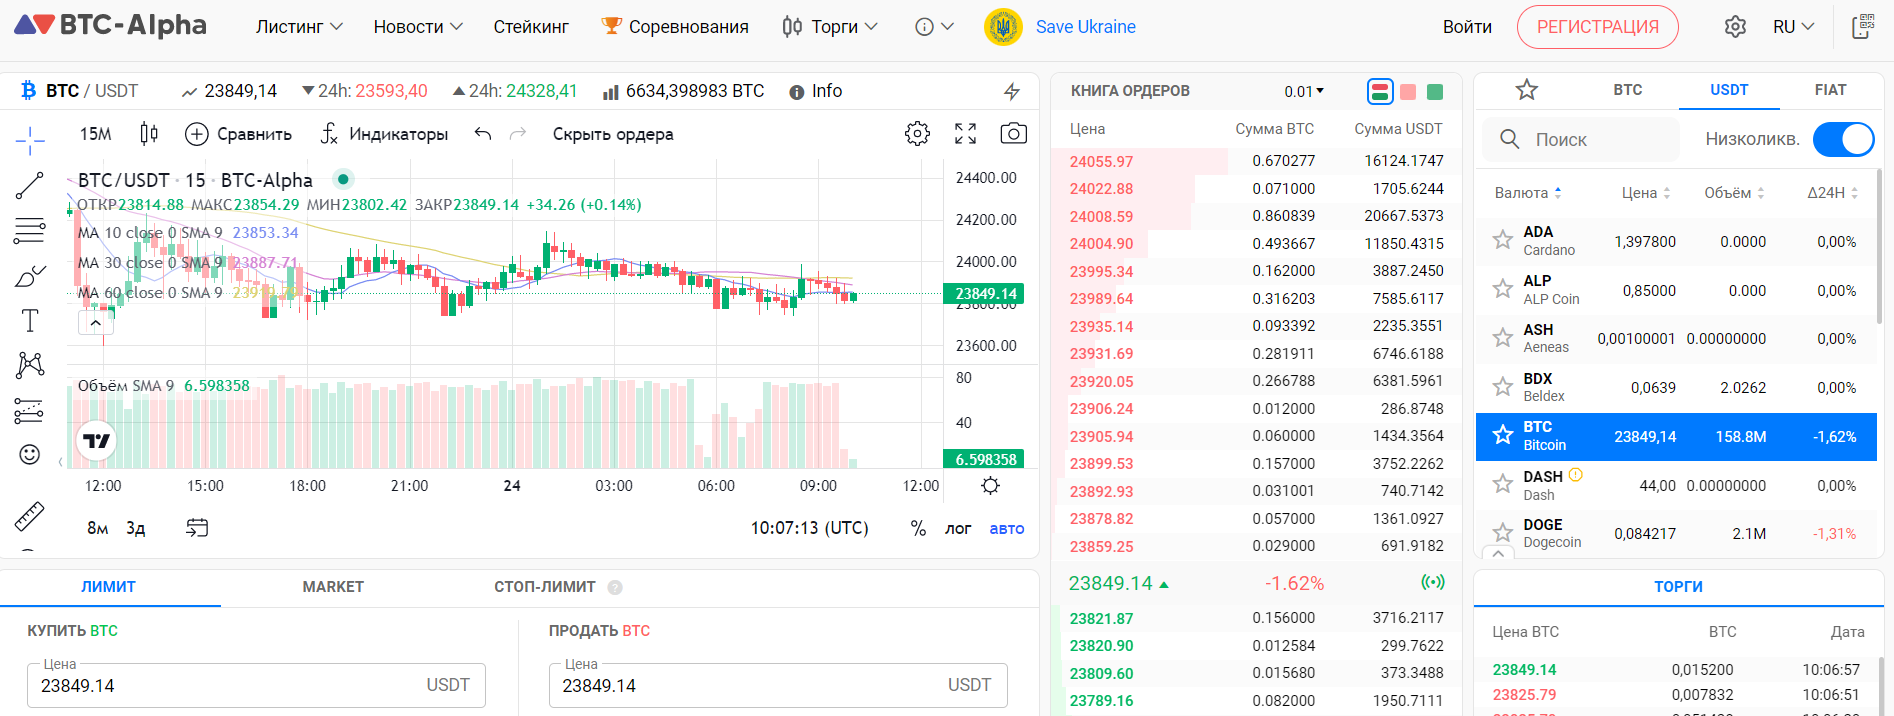Viewport: 1894px width, 716px height.
Task: Open the info circle dropdown in header
Action: coord(935,27)
